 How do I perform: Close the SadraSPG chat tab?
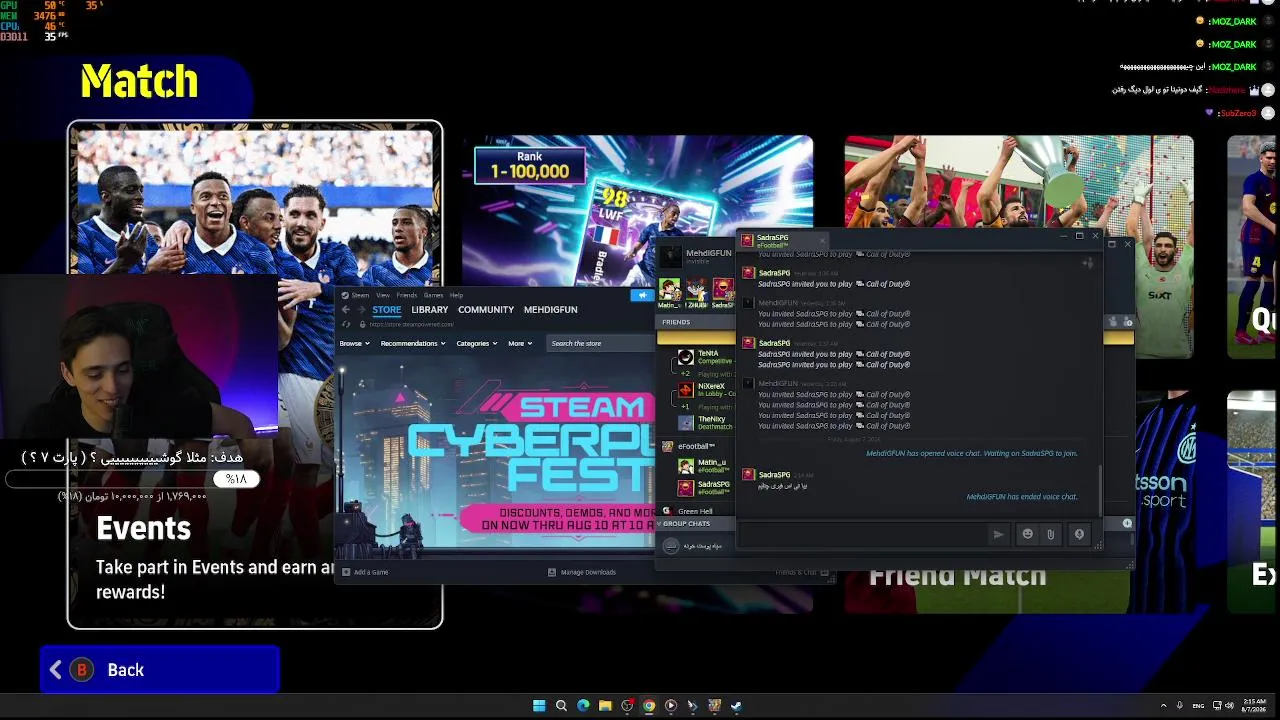tap(822, 240)
